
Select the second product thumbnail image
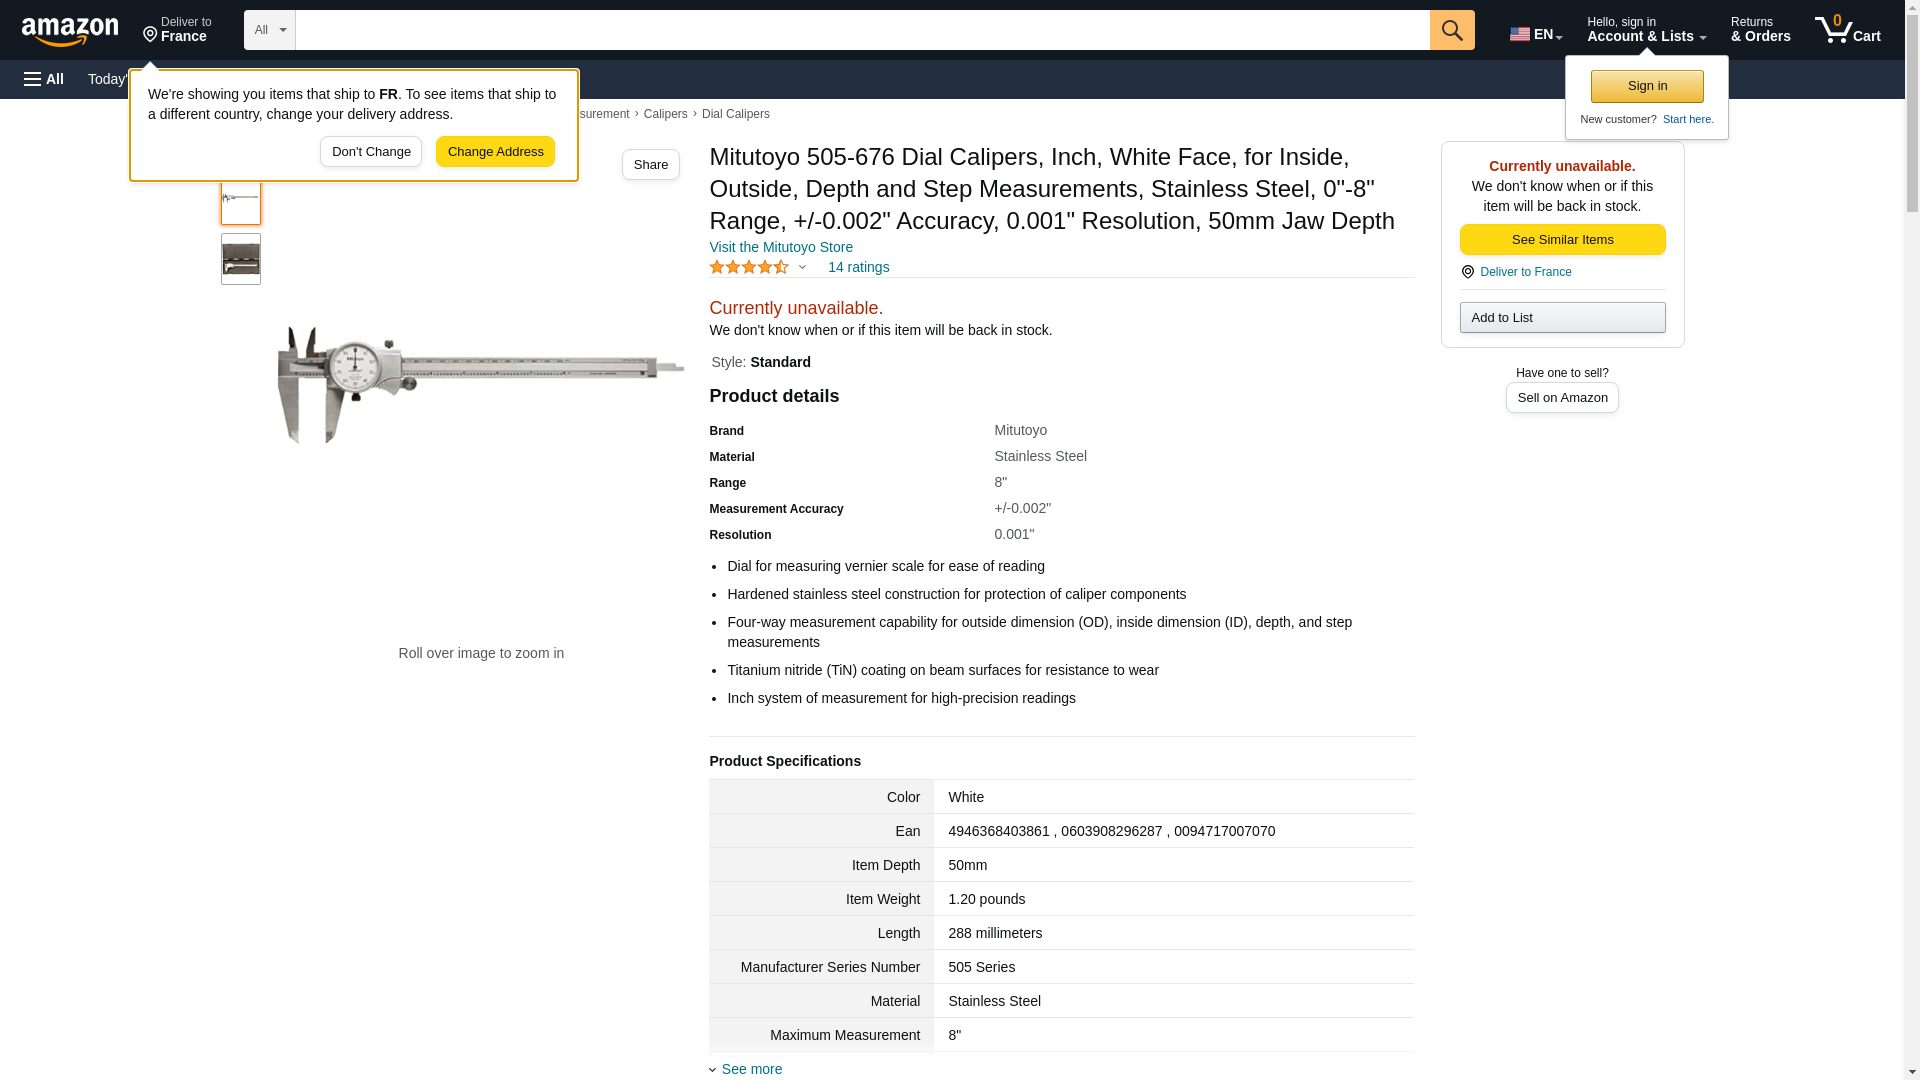point(240,259)
